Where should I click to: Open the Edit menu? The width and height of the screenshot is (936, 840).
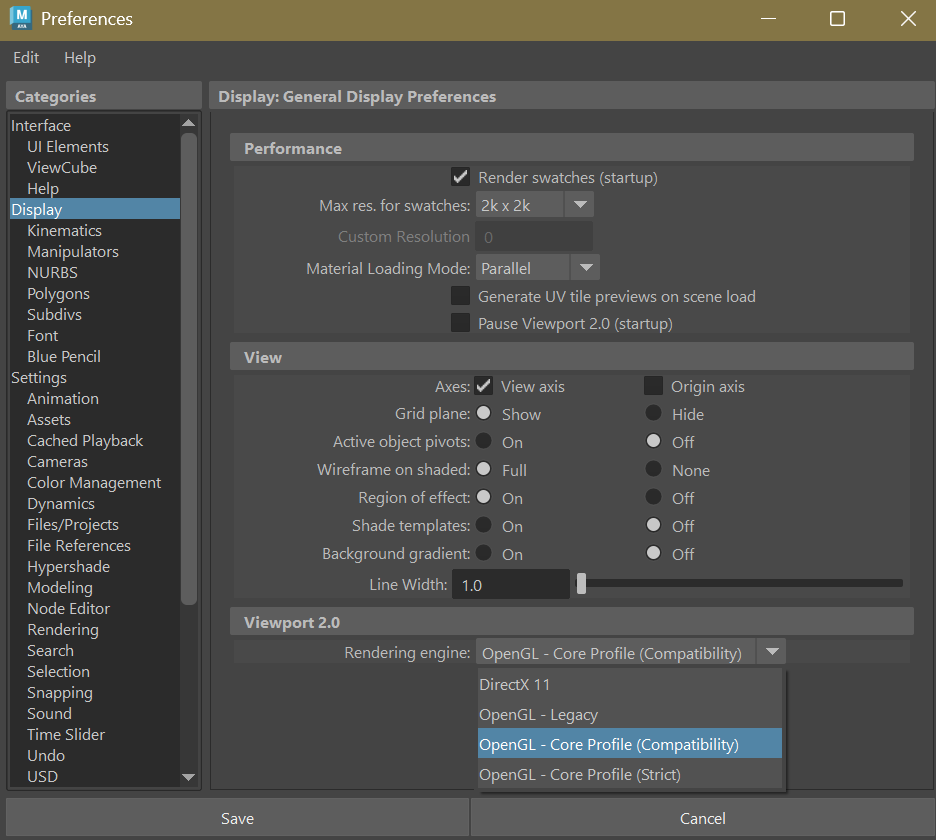click(x=26, y=58)
